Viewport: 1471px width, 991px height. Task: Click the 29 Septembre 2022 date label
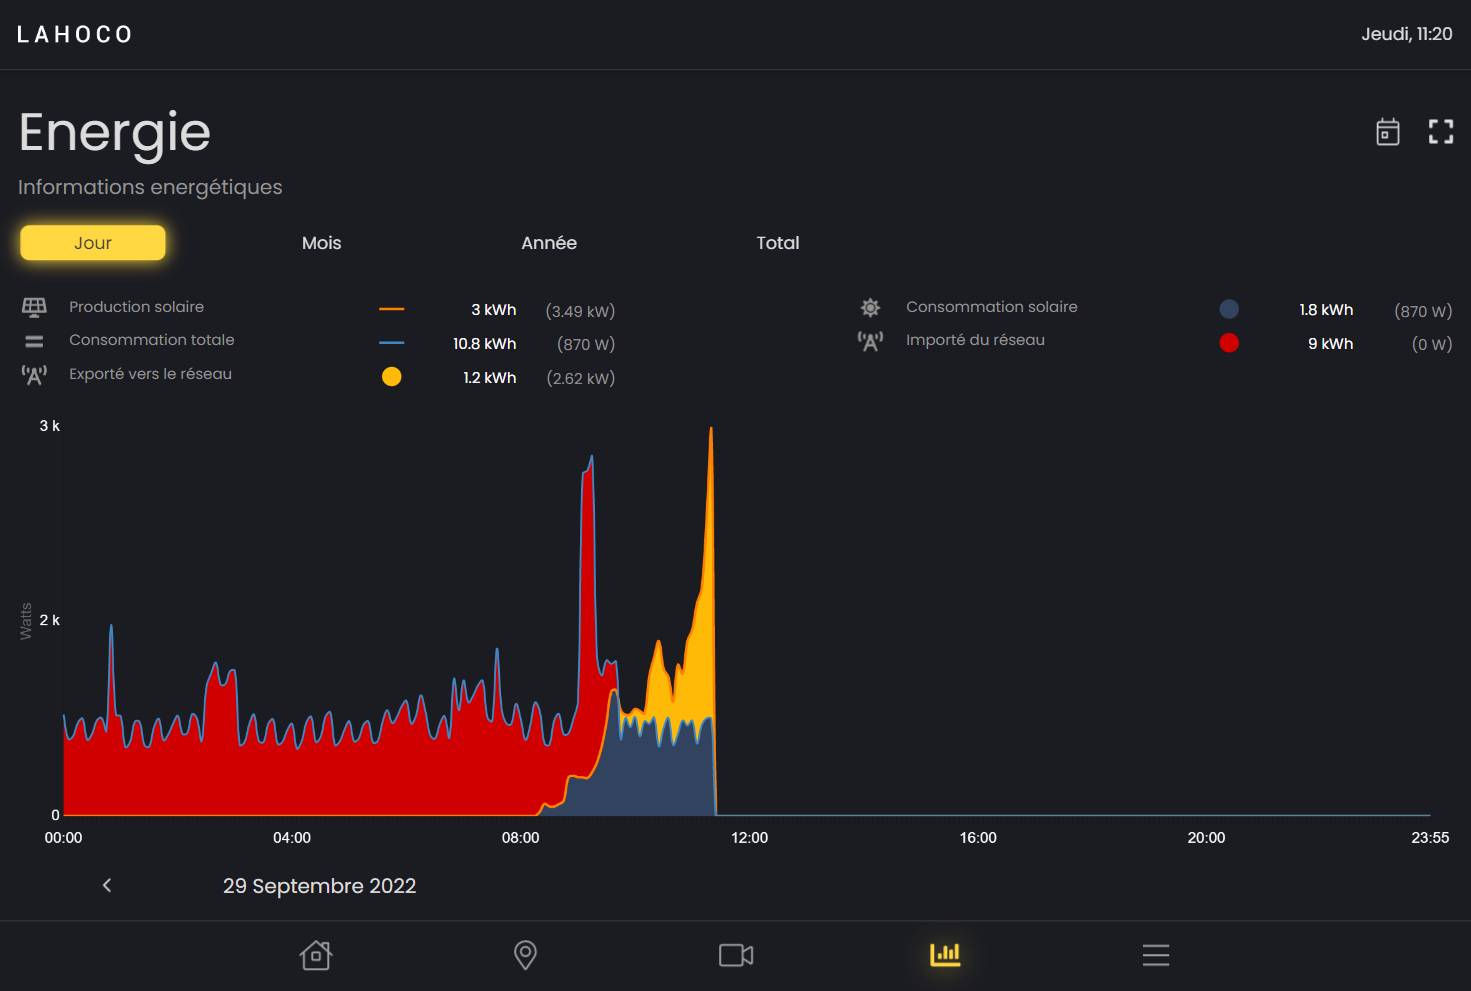319,886
